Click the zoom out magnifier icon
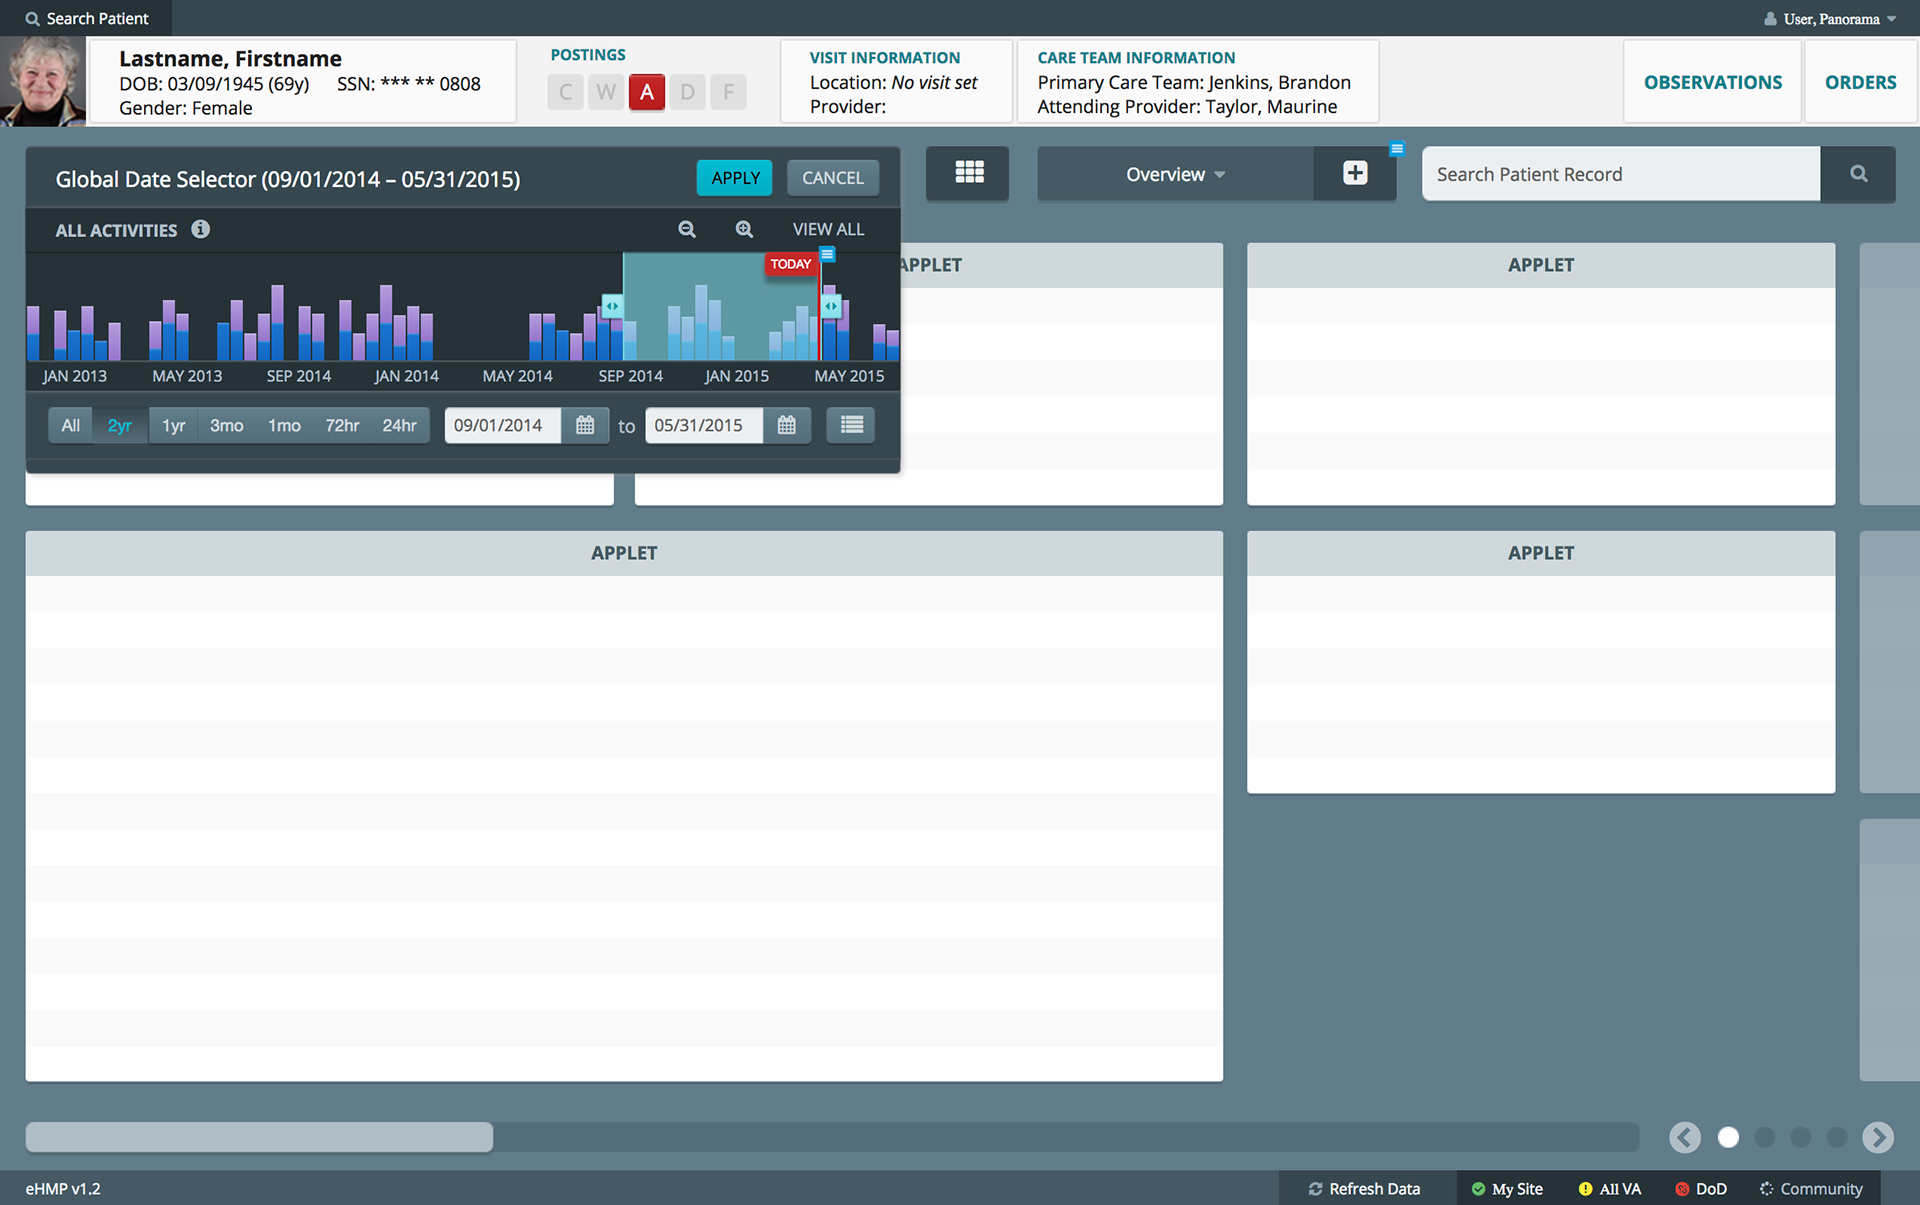 click(x=687, y=229)
